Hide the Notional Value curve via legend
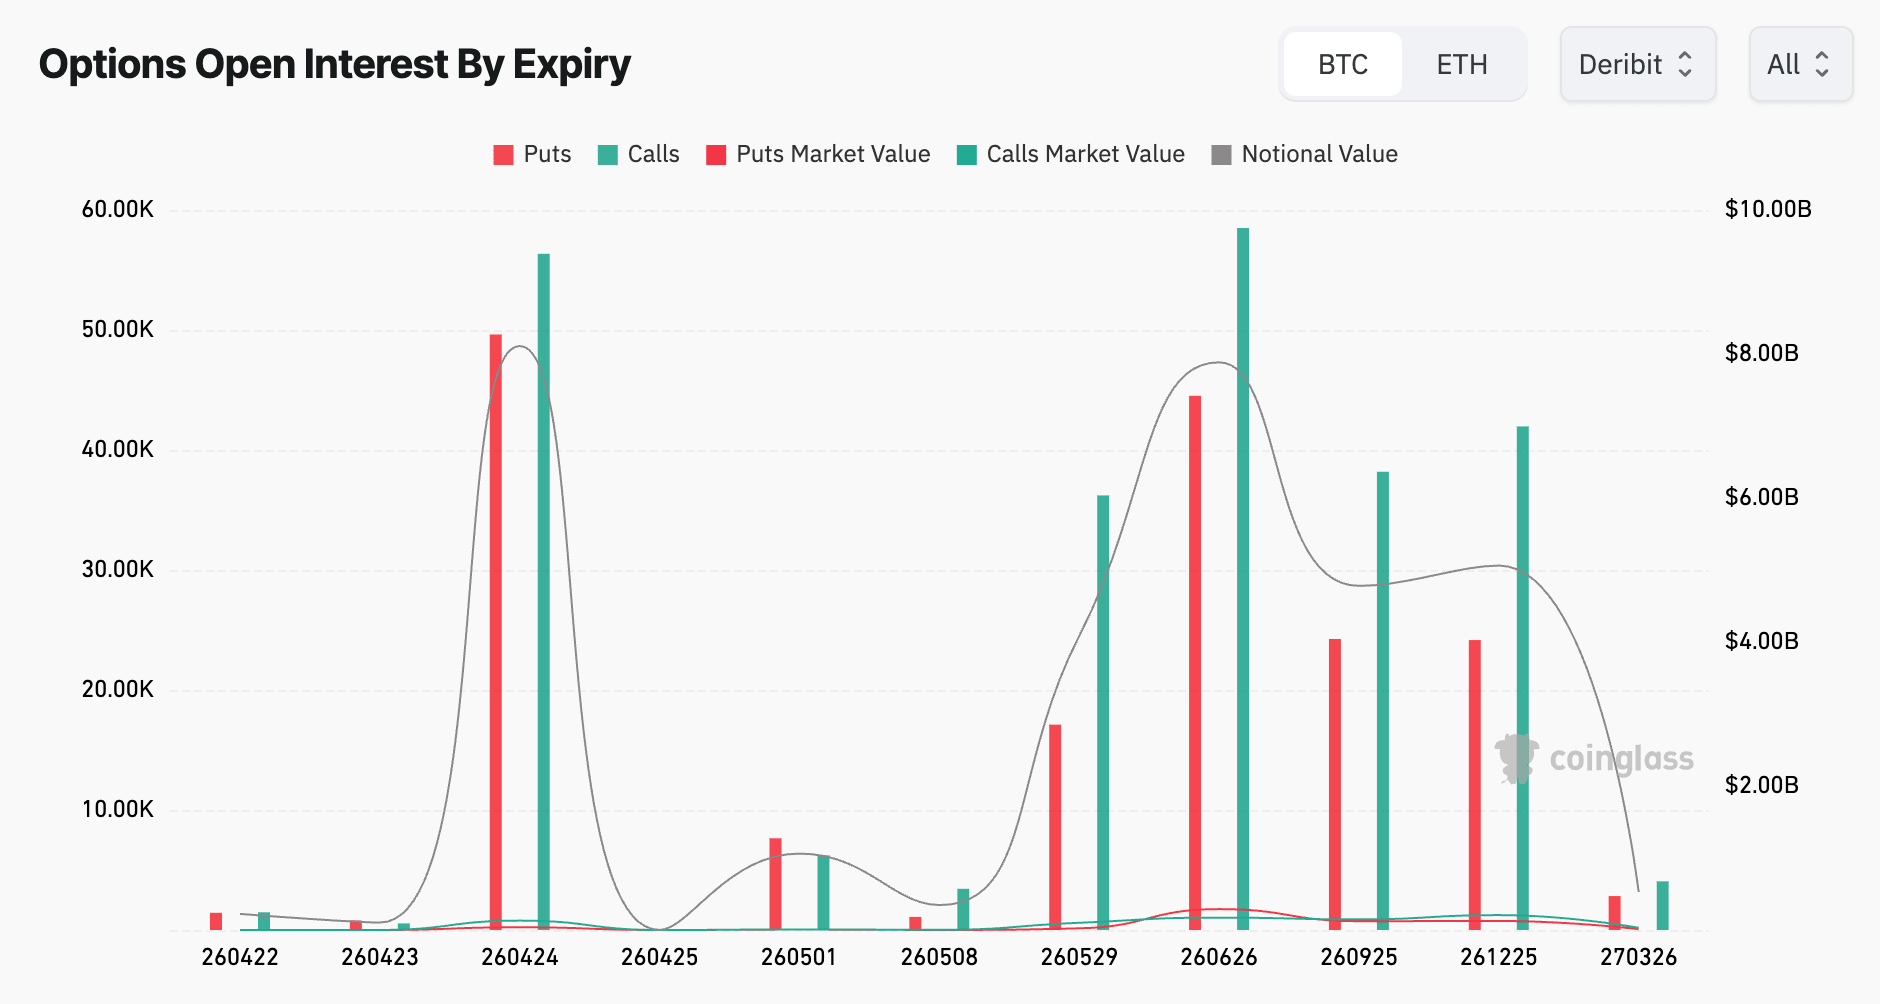 [1221, 154]
